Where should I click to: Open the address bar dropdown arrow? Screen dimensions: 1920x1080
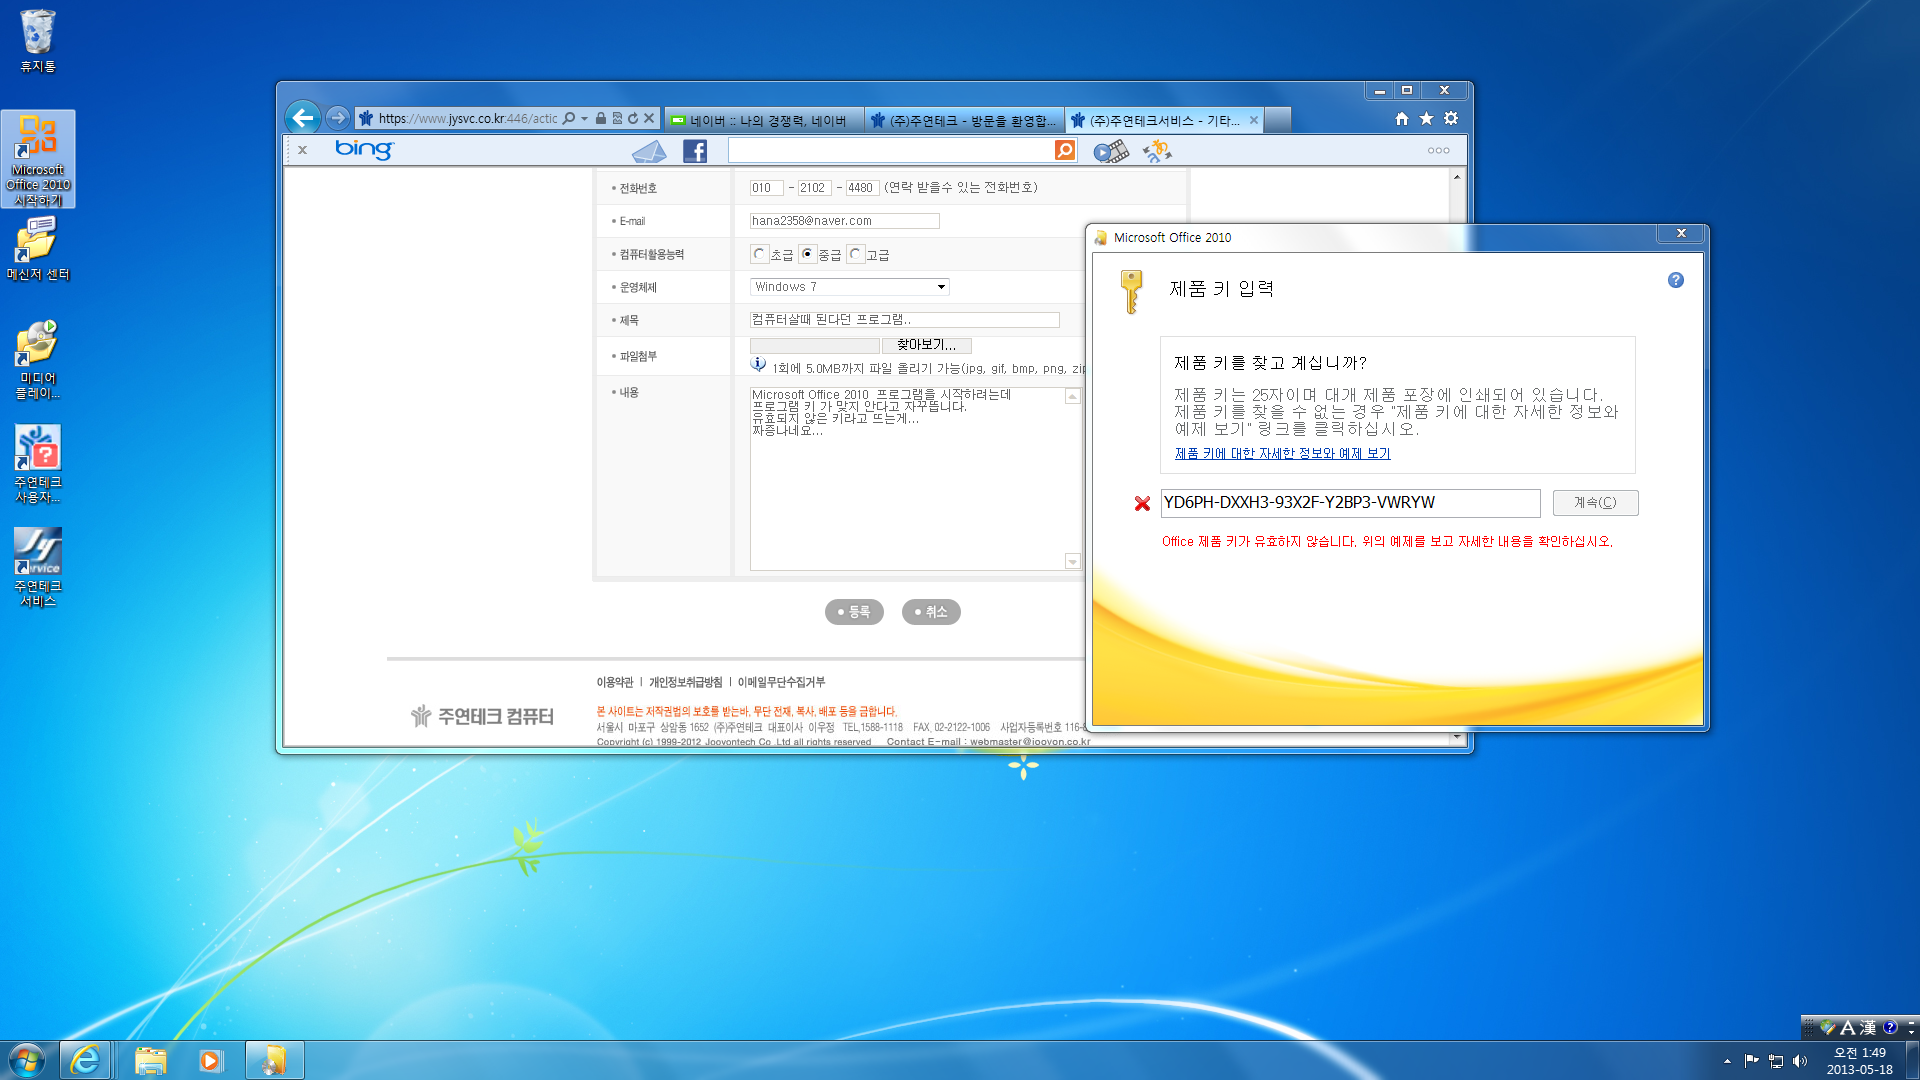tap(585, 118)
